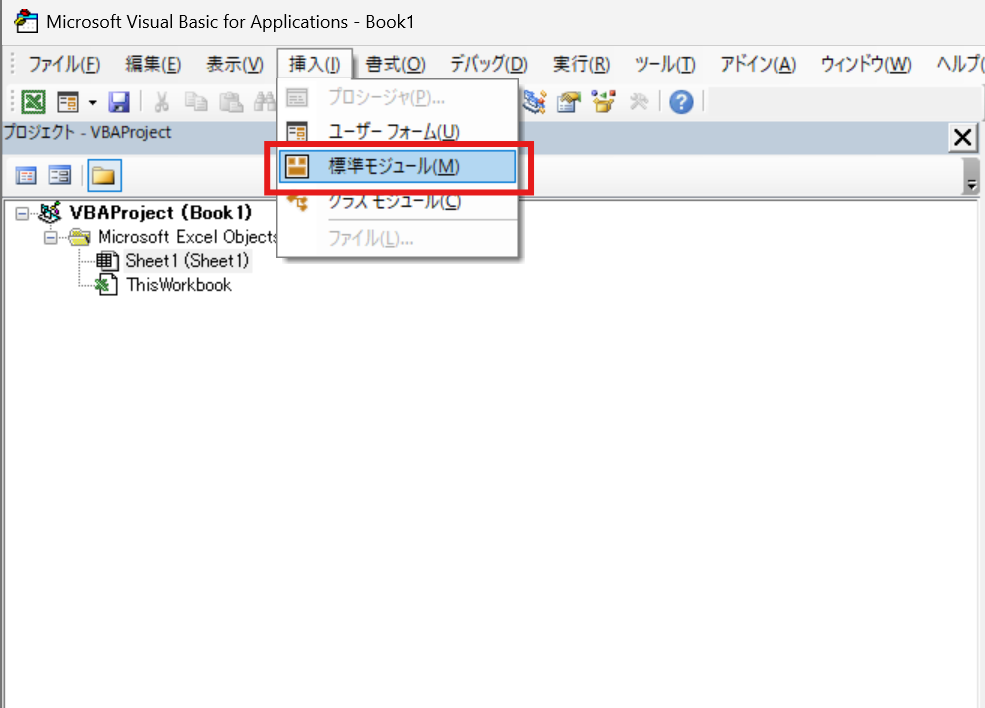Image resolution: width=985 pixels, height=708 pixels.
Task: Click the View Microsoft Excel toolbar icon
Action: click(33, 101)
